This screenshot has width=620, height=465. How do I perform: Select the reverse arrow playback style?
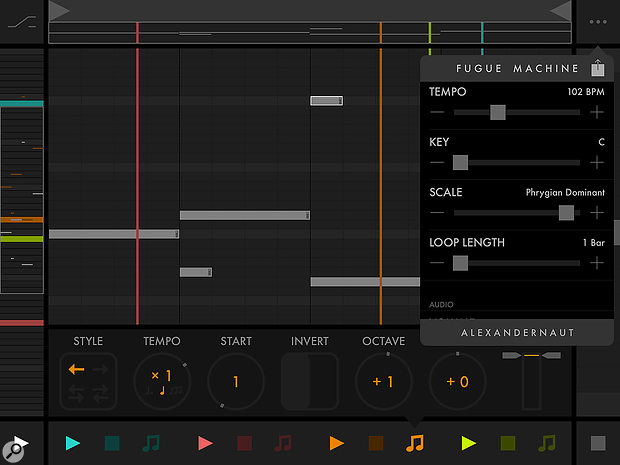(76, 369)
